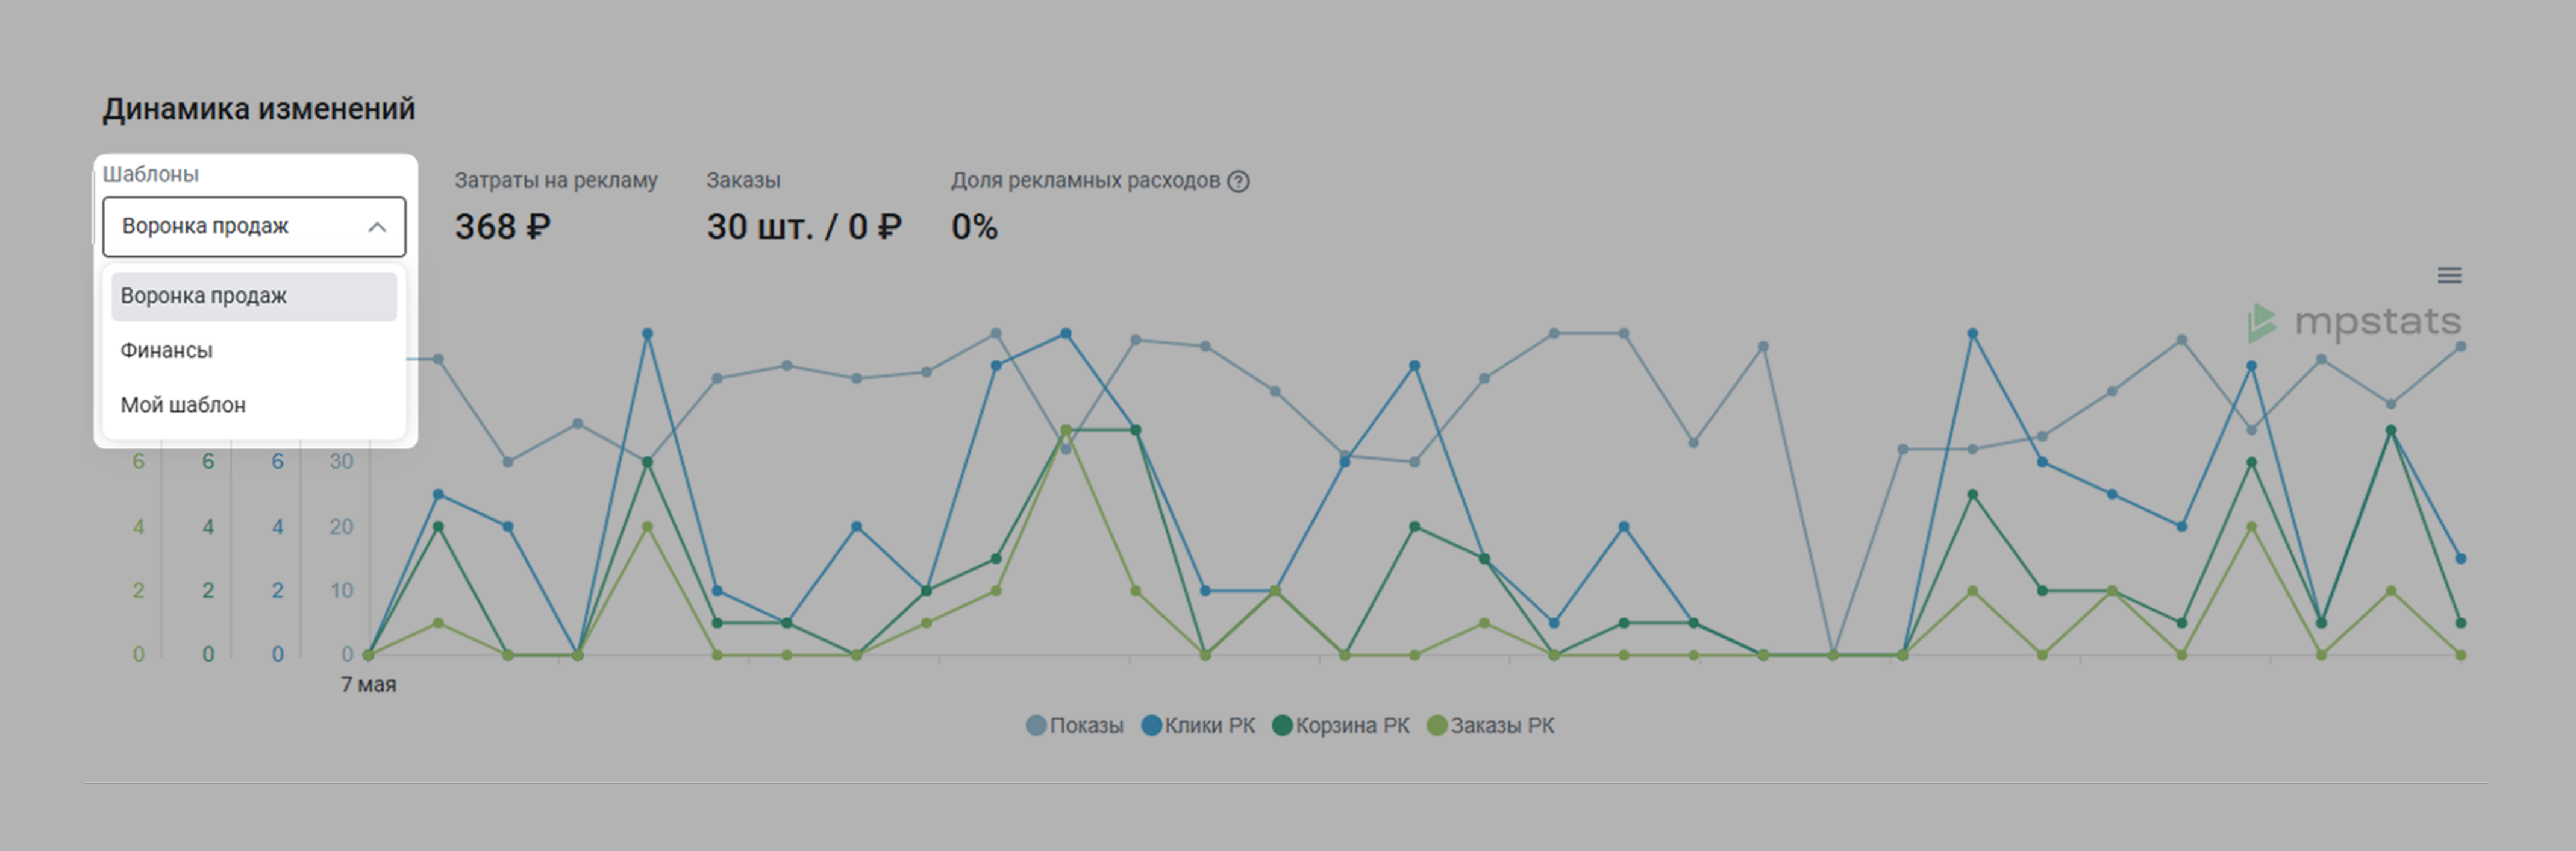Image resolution: width=2576 pixels, height=851 pixels.
Task: Click the grey Показы legend dot
Action: click(1036, 726)
